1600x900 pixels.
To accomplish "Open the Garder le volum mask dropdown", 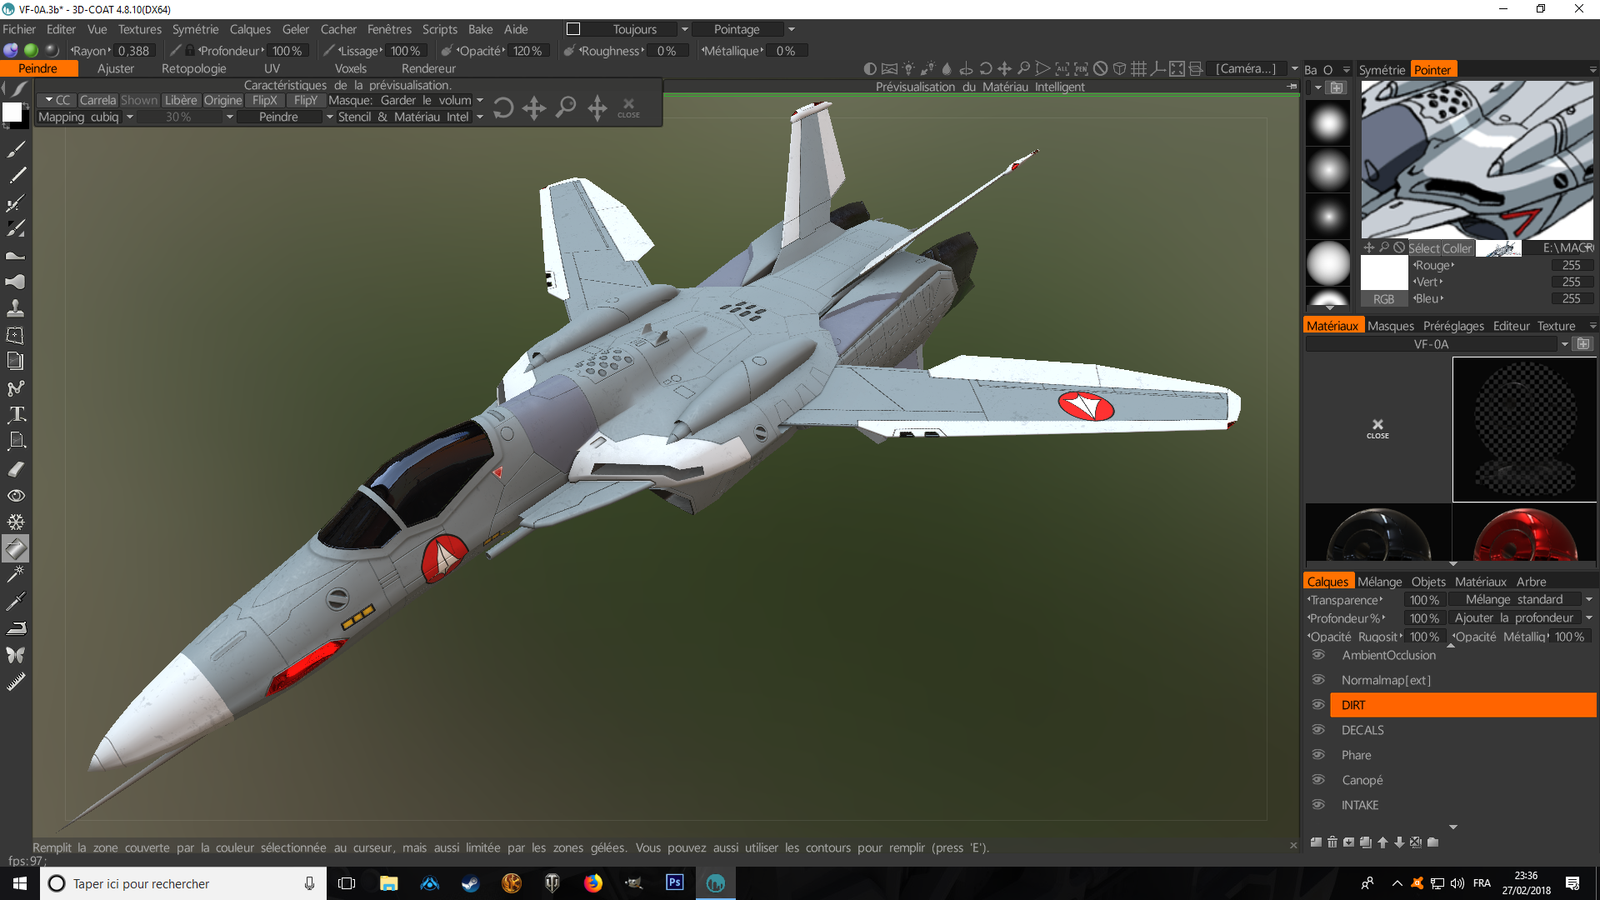I will point(480,100).
